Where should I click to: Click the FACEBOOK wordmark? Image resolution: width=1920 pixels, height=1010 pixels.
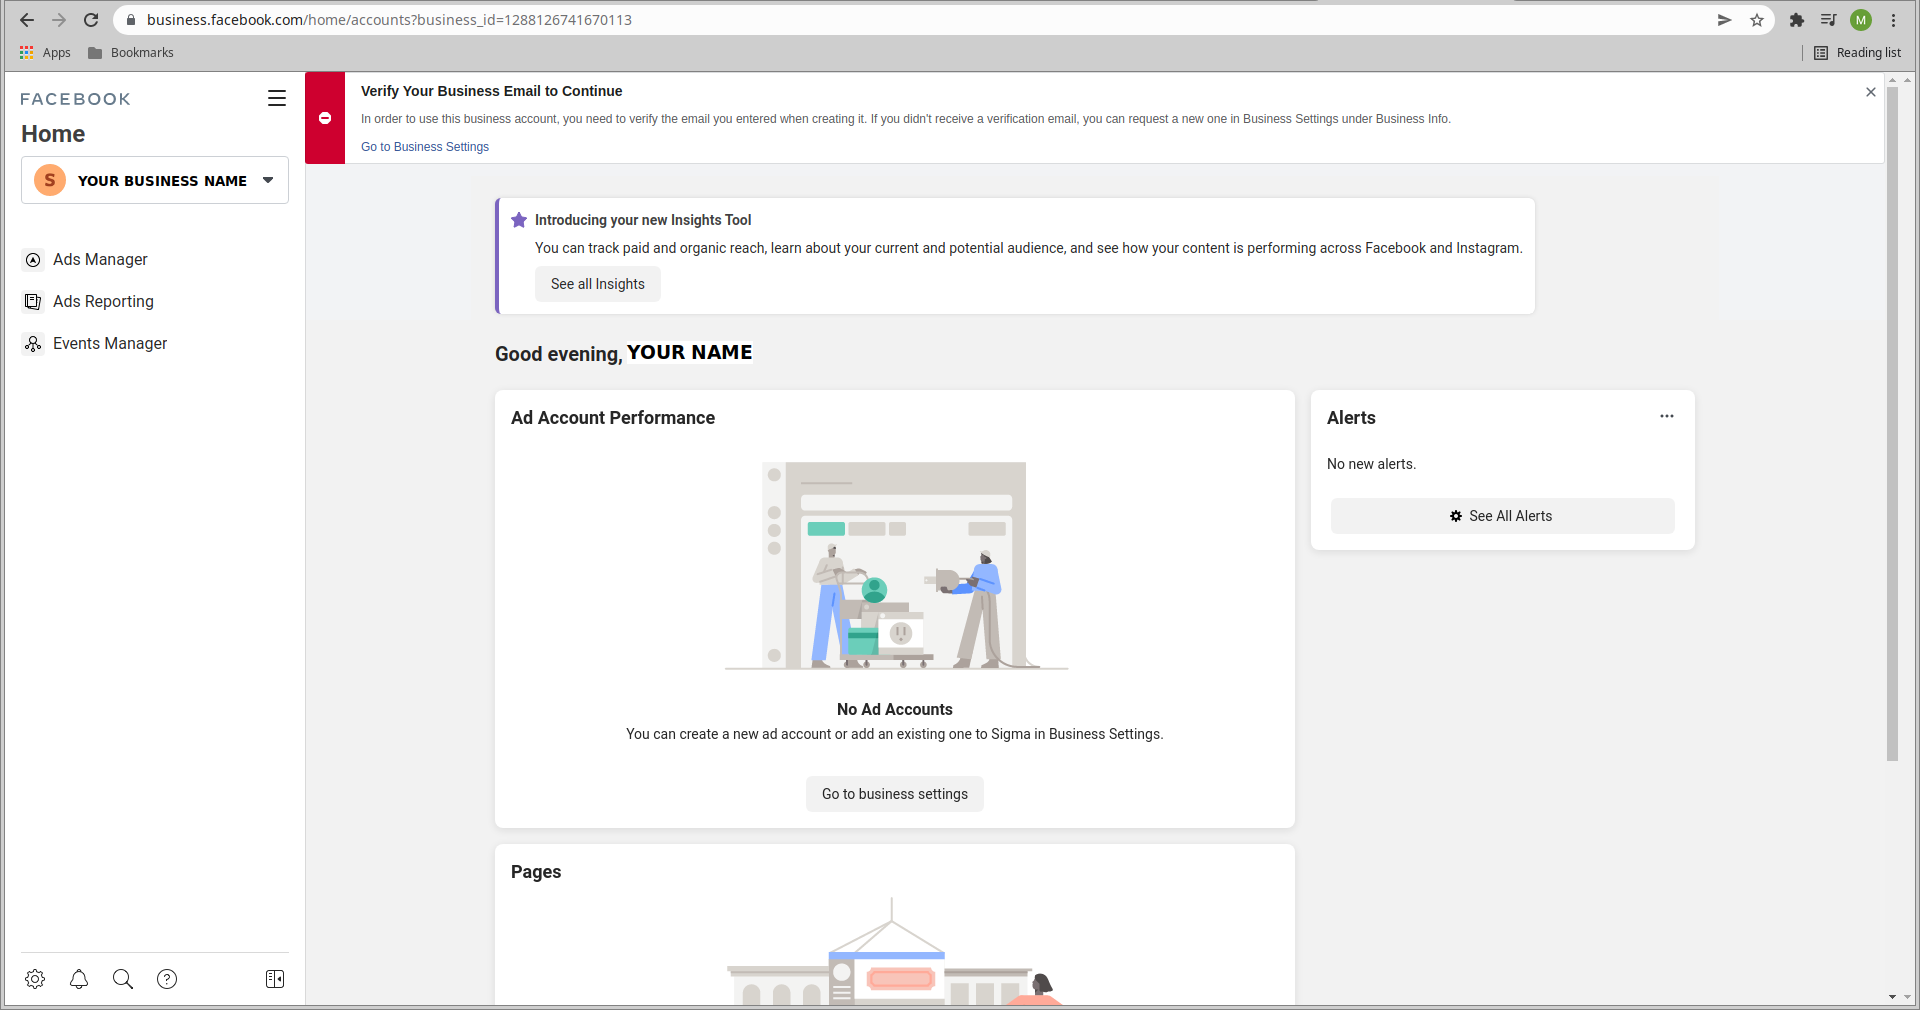click(x=75, y=99)
